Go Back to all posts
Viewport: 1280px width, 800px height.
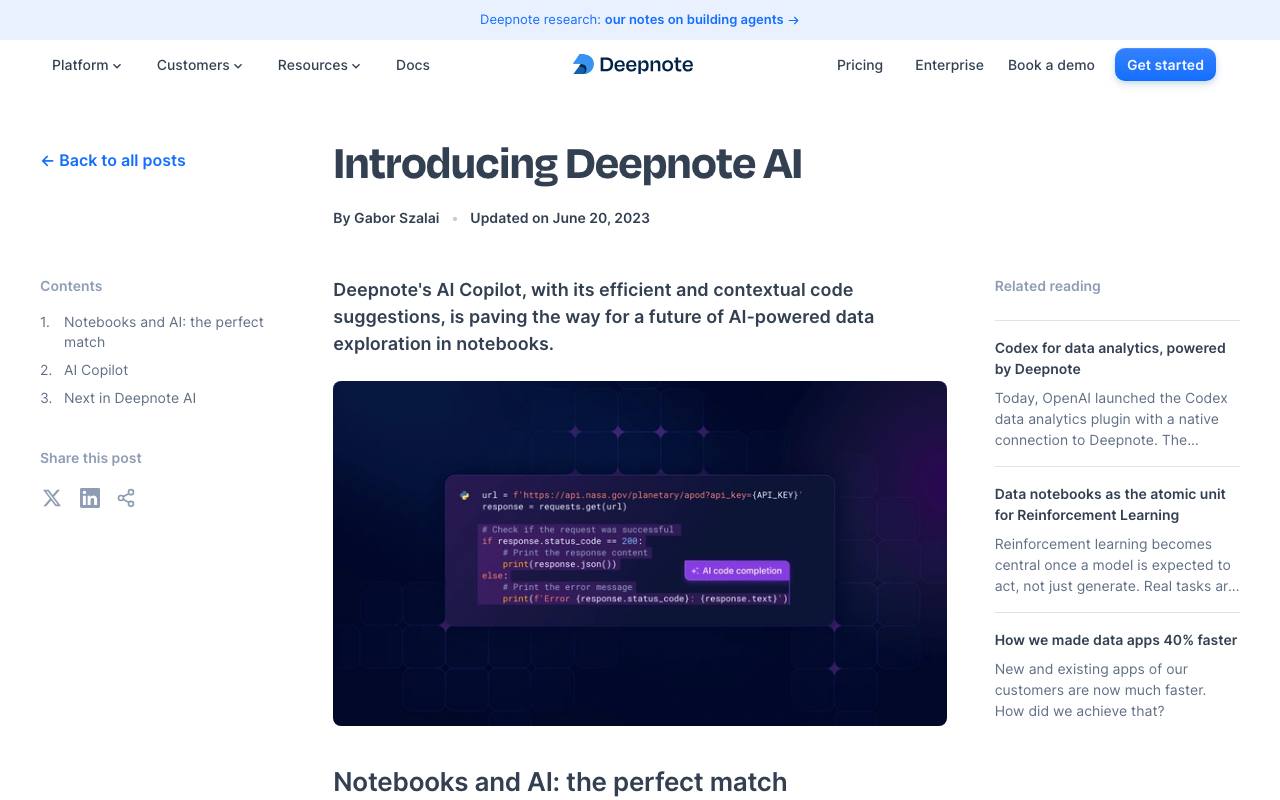(x=113, y=160)
